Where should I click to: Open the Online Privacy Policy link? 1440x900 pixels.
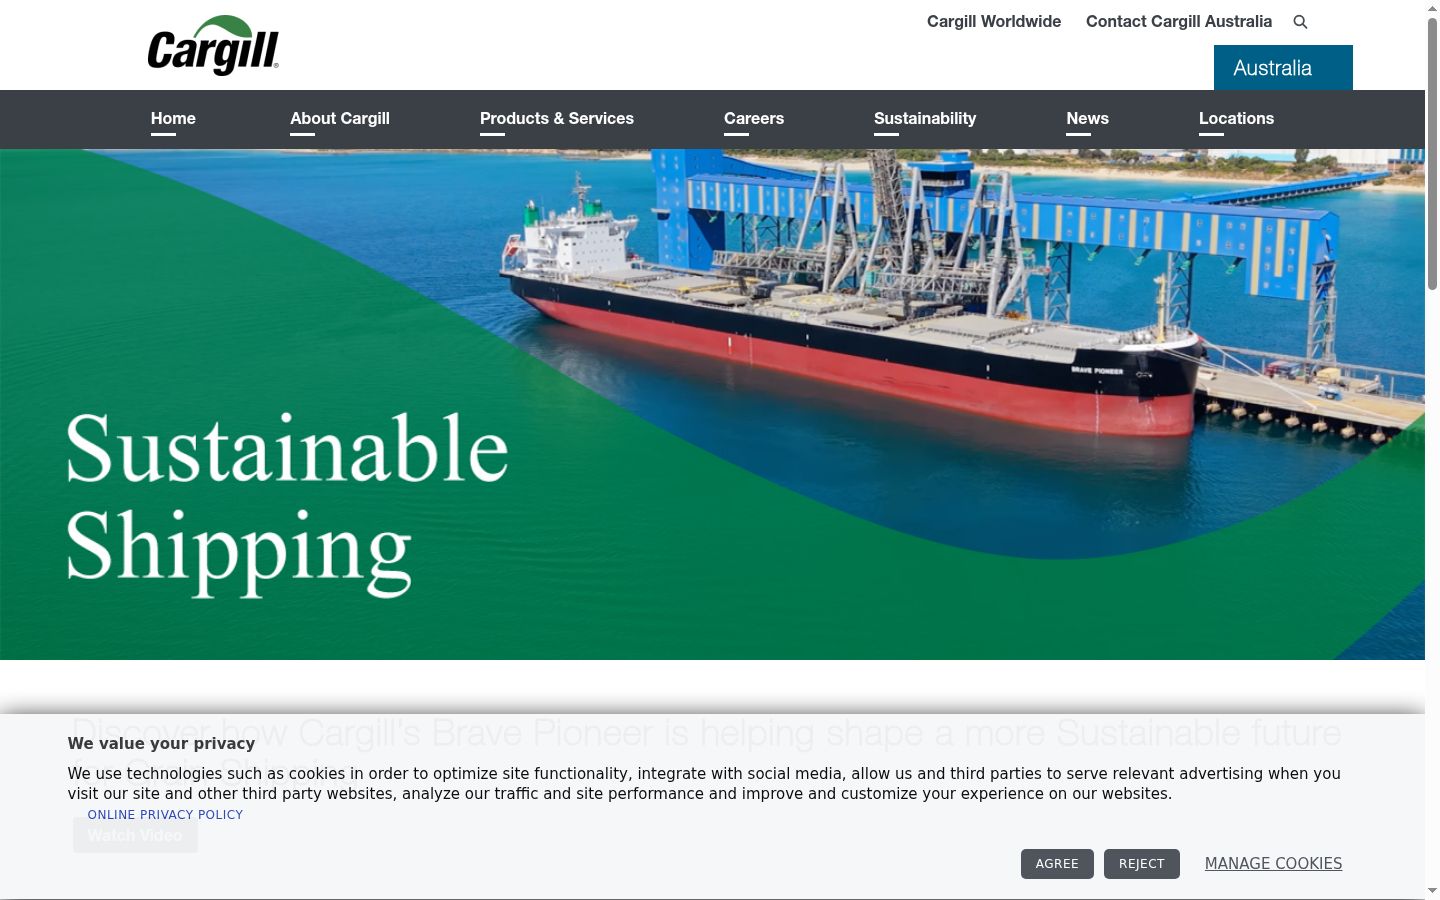(165, 815)
